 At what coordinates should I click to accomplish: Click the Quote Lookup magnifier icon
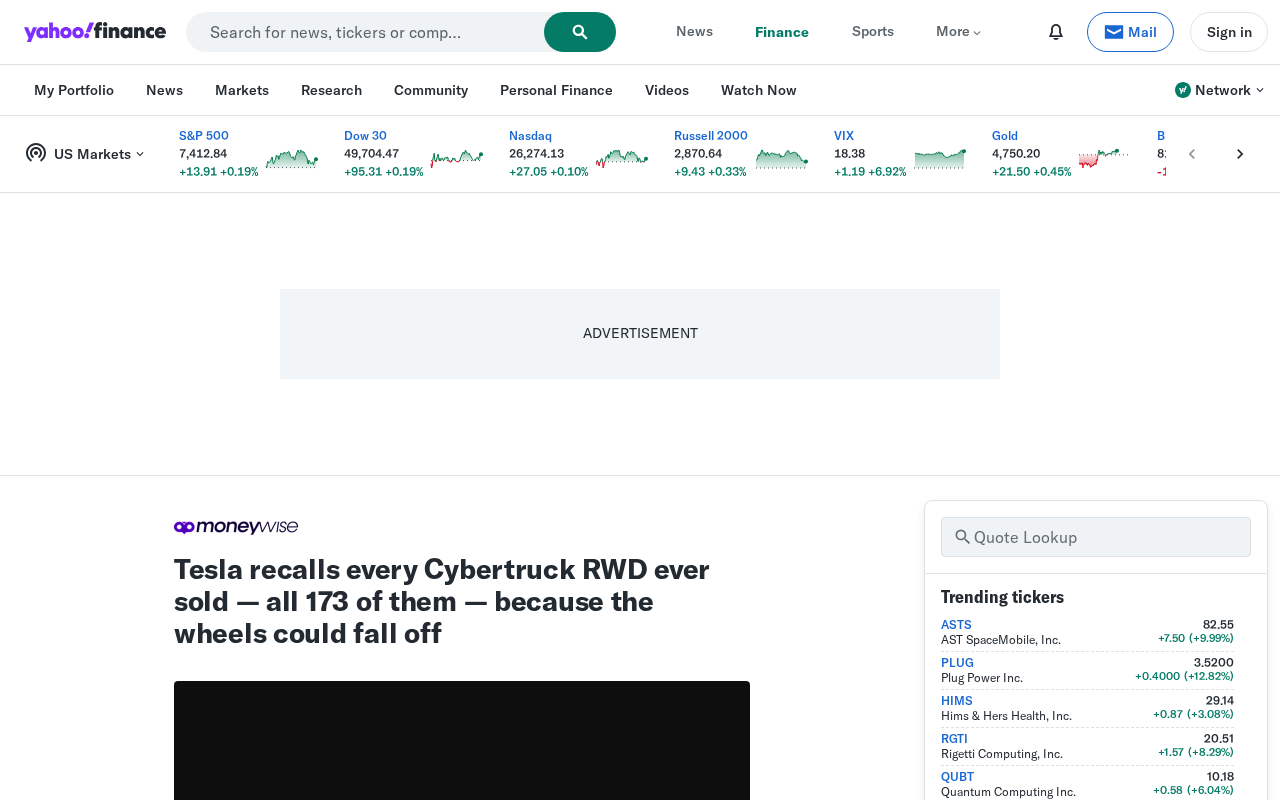point(963,537)
